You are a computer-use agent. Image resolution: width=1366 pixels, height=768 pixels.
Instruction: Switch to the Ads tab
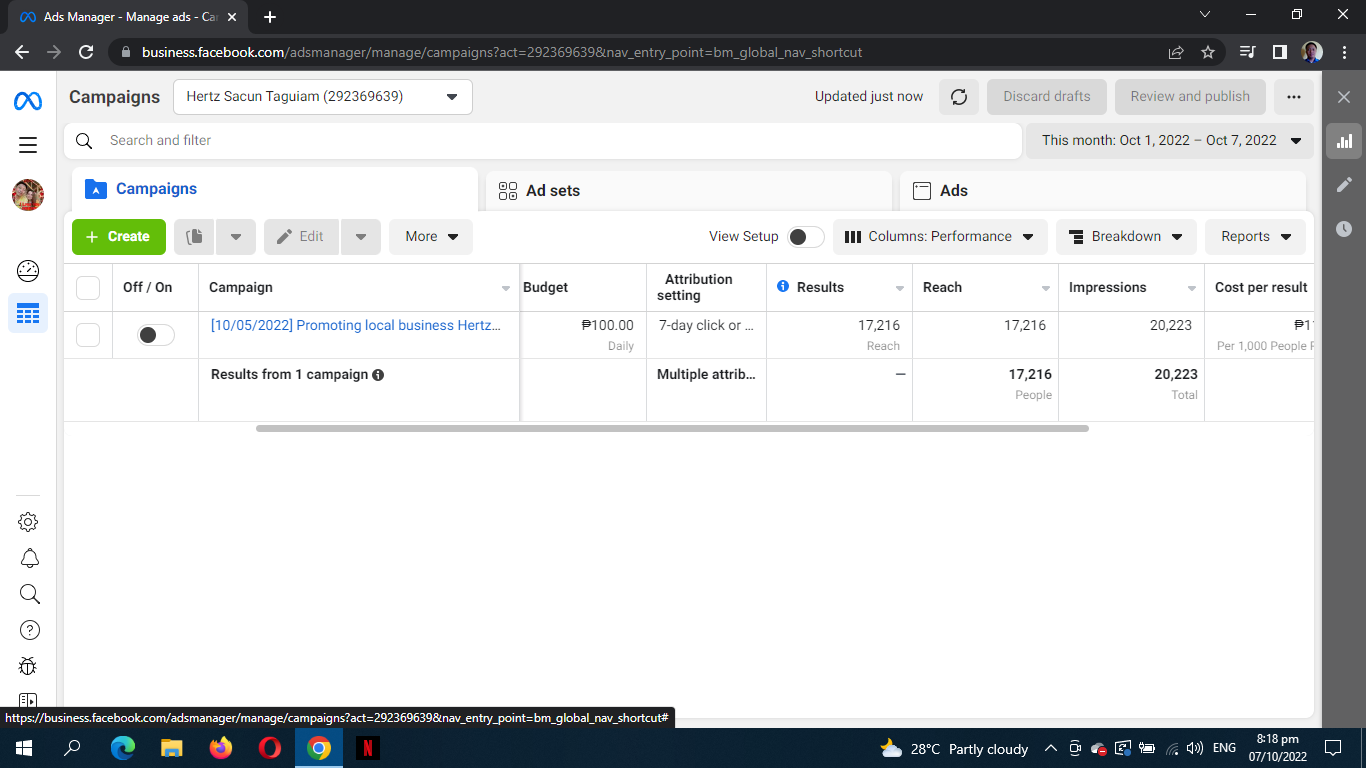coord(1103,191)
